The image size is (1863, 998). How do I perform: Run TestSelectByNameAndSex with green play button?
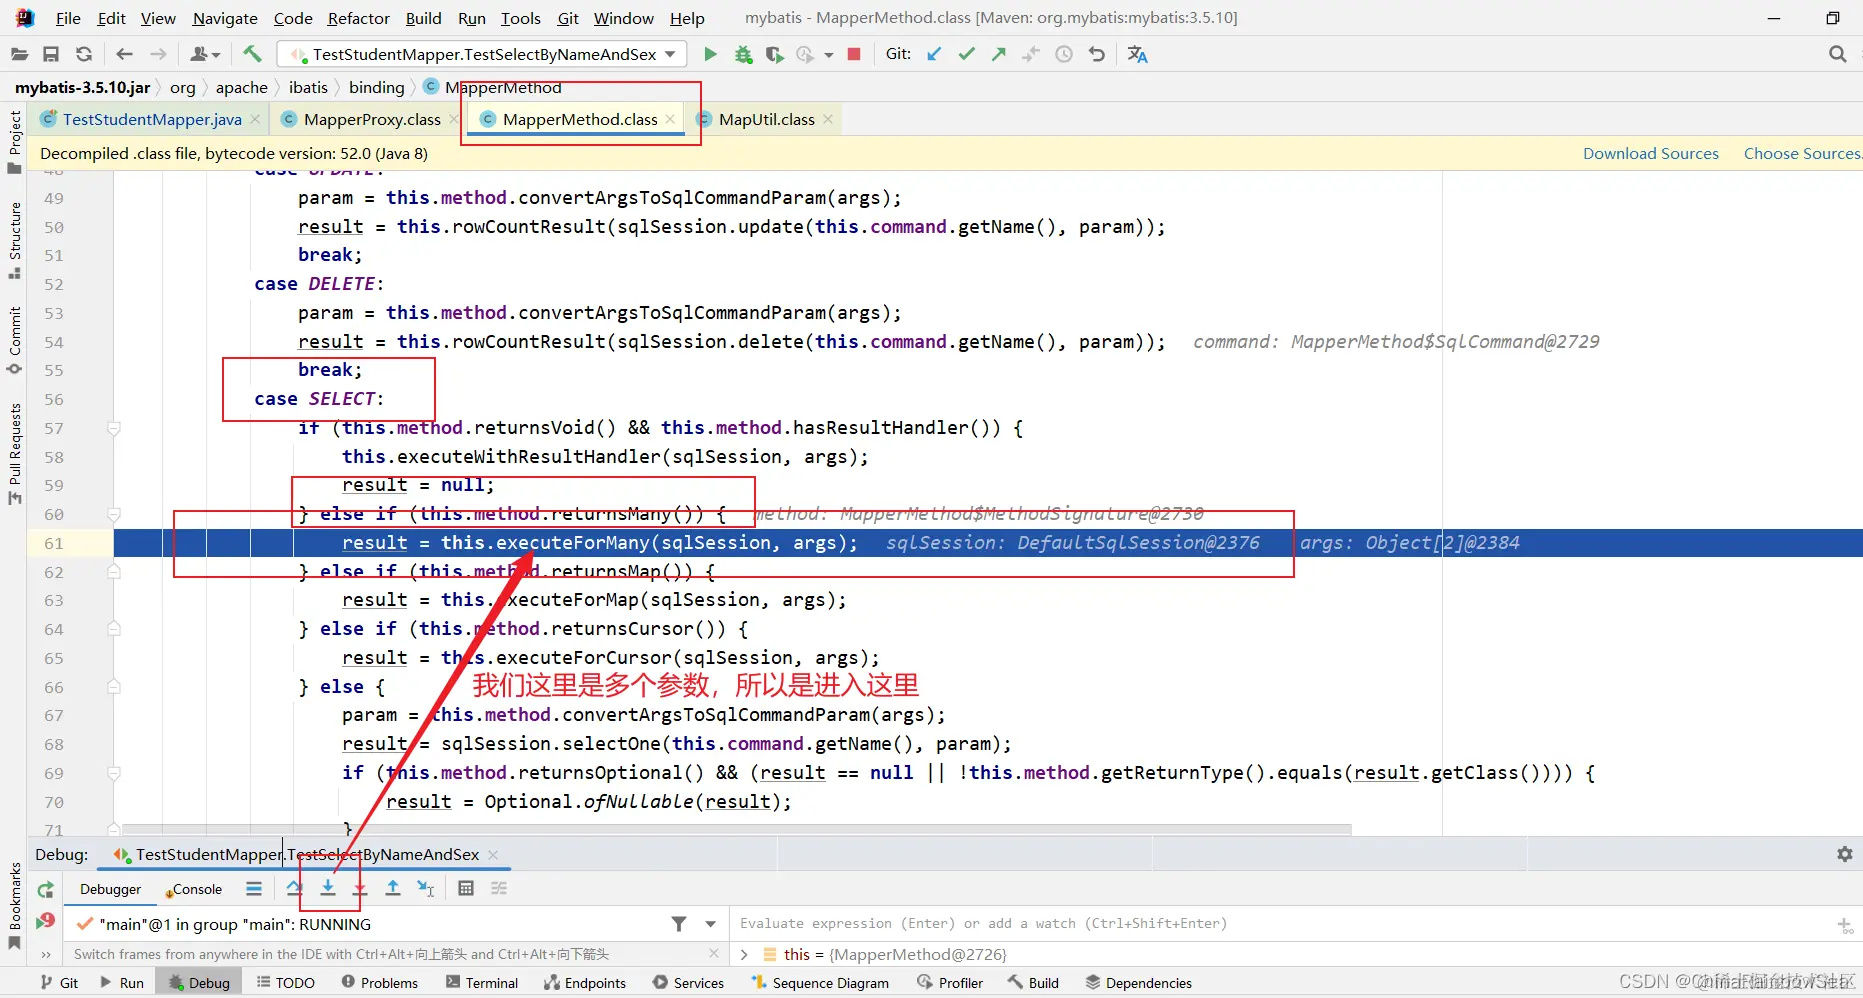click(x=710, y=54)
